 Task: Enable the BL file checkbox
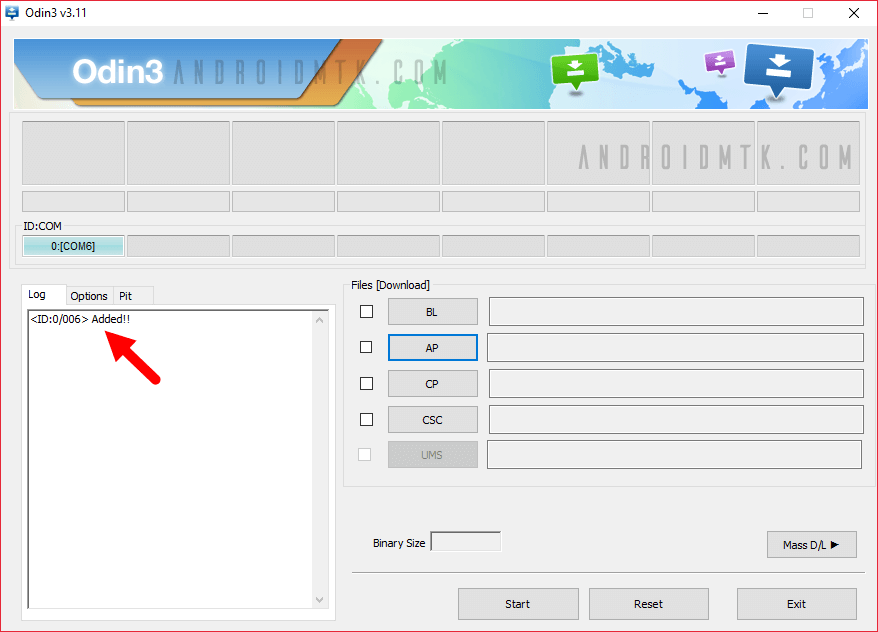tap(366, 312)
